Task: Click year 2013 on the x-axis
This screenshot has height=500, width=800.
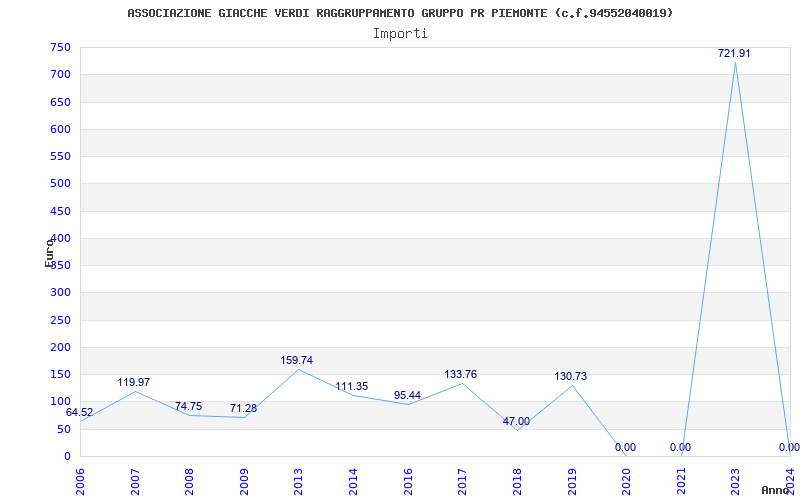Action: coord(299,481)
